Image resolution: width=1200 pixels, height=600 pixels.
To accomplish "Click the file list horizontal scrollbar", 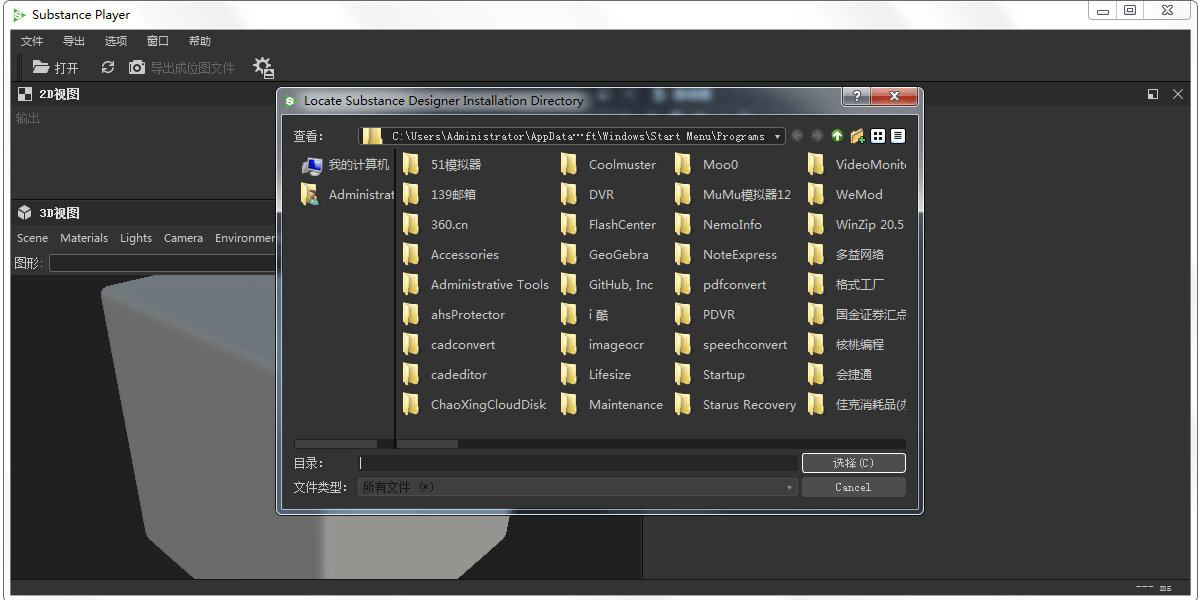I will click(x=652, y=444).
